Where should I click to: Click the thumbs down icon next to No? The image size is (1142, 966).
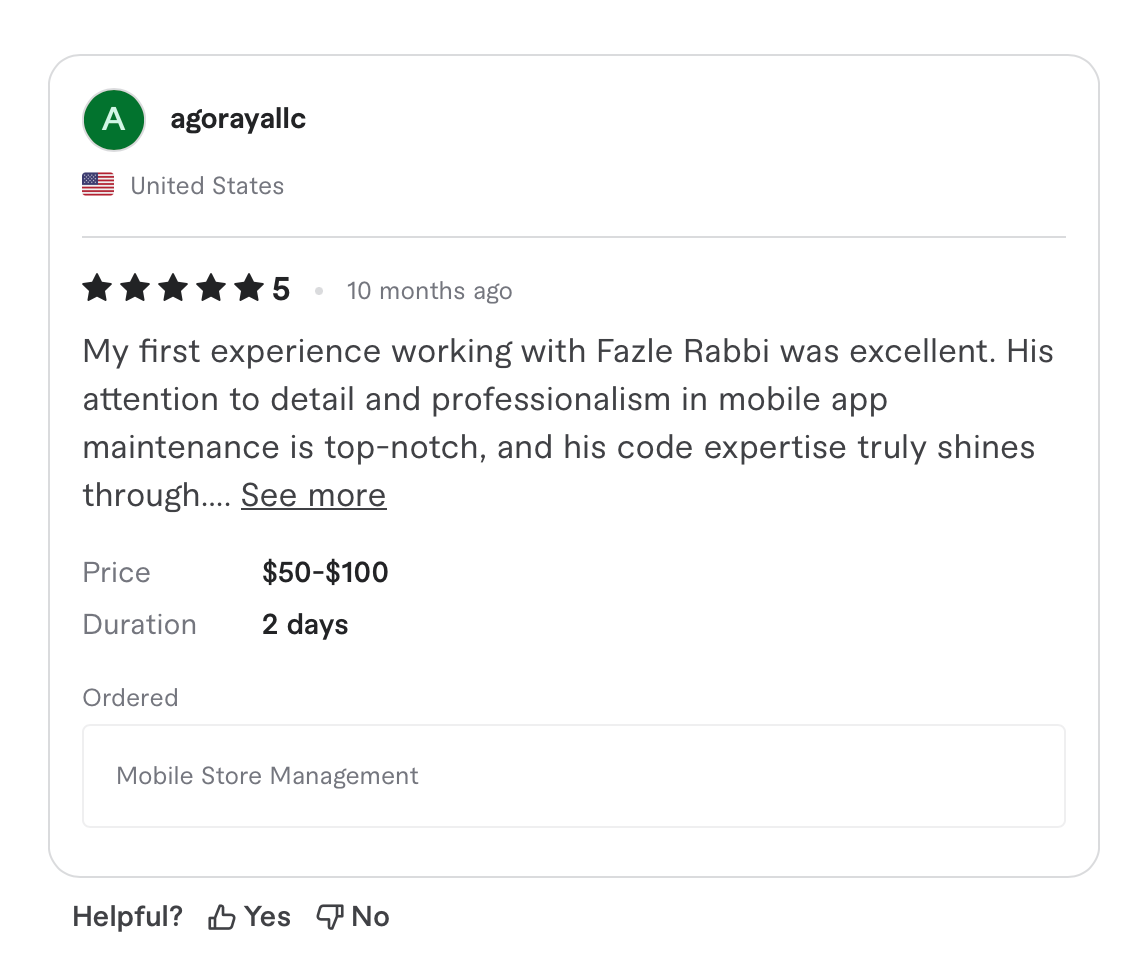[329, 915]
